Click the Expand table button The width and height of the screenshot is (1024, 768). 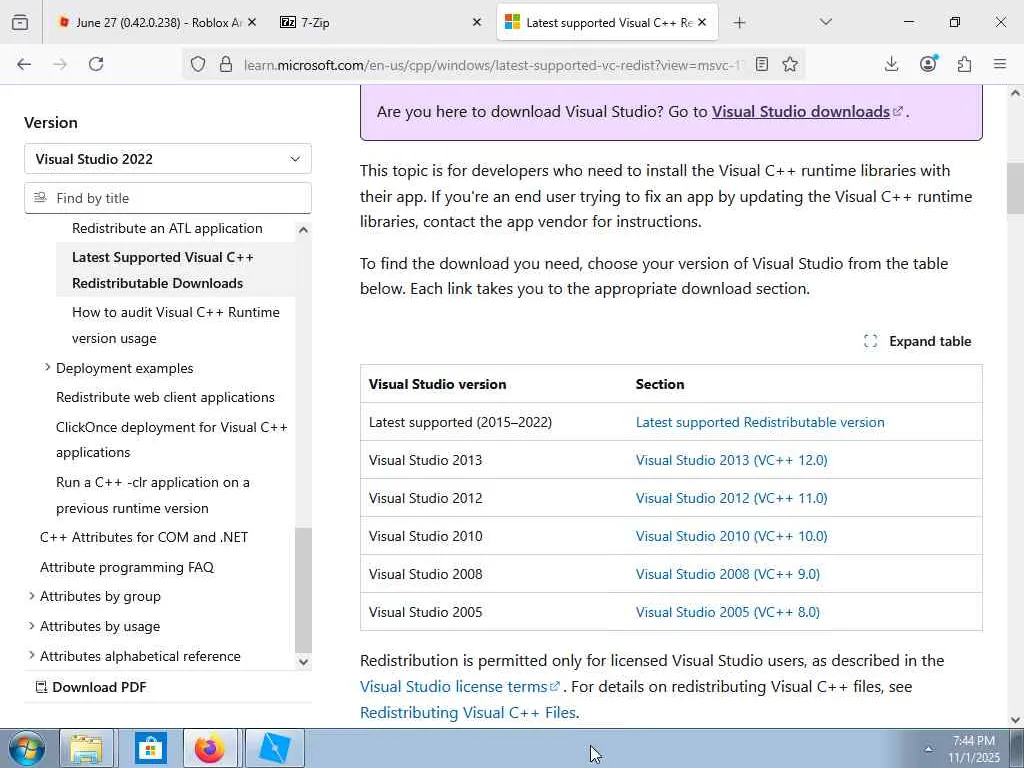click(x=918, y=341)
